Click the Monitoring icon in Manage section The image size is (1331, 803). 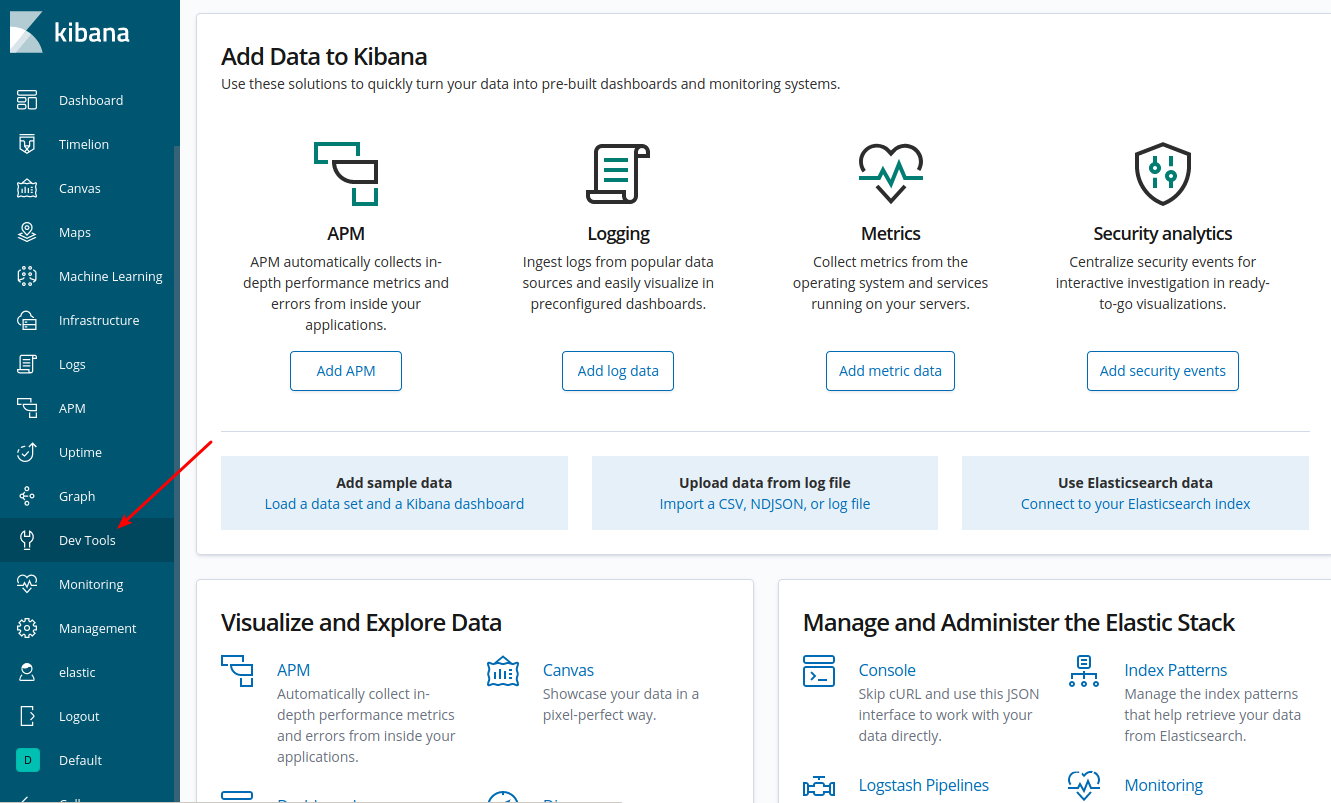1084,786
